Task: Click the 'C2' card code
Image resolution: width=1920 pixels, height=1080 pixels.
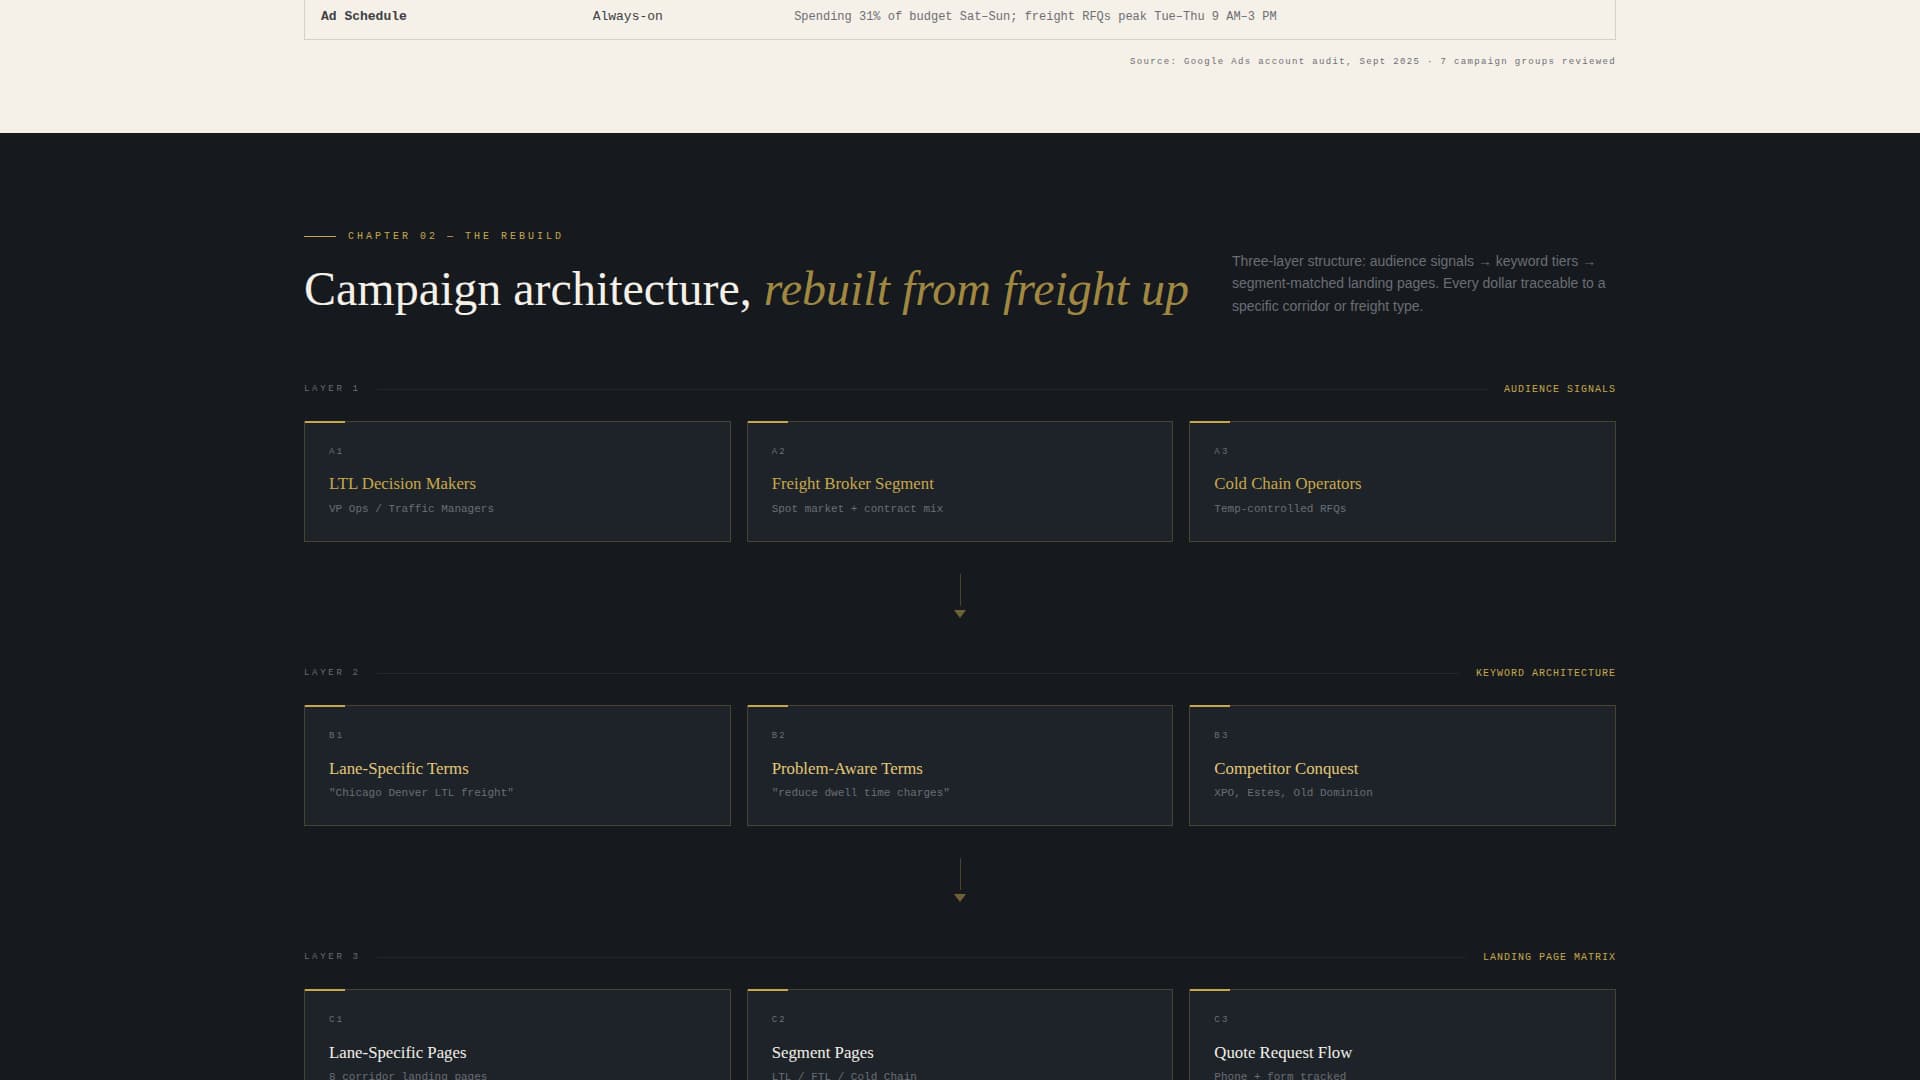Action: point(778,1020)
